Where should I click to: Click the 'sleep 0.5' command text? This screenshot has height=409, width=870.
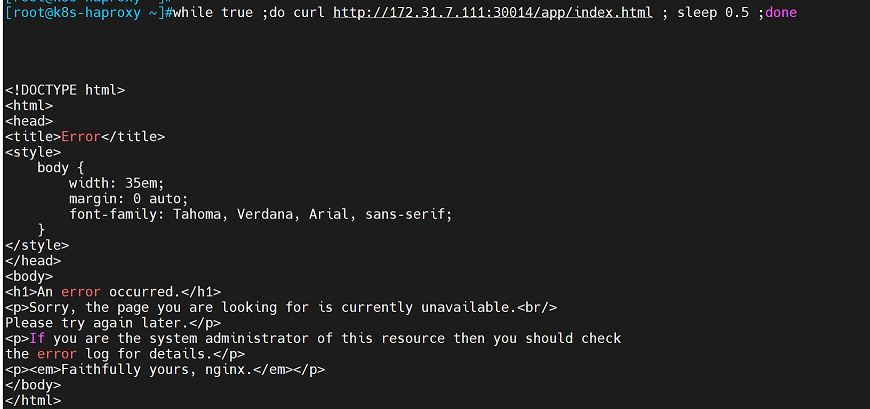pos(713,12)
